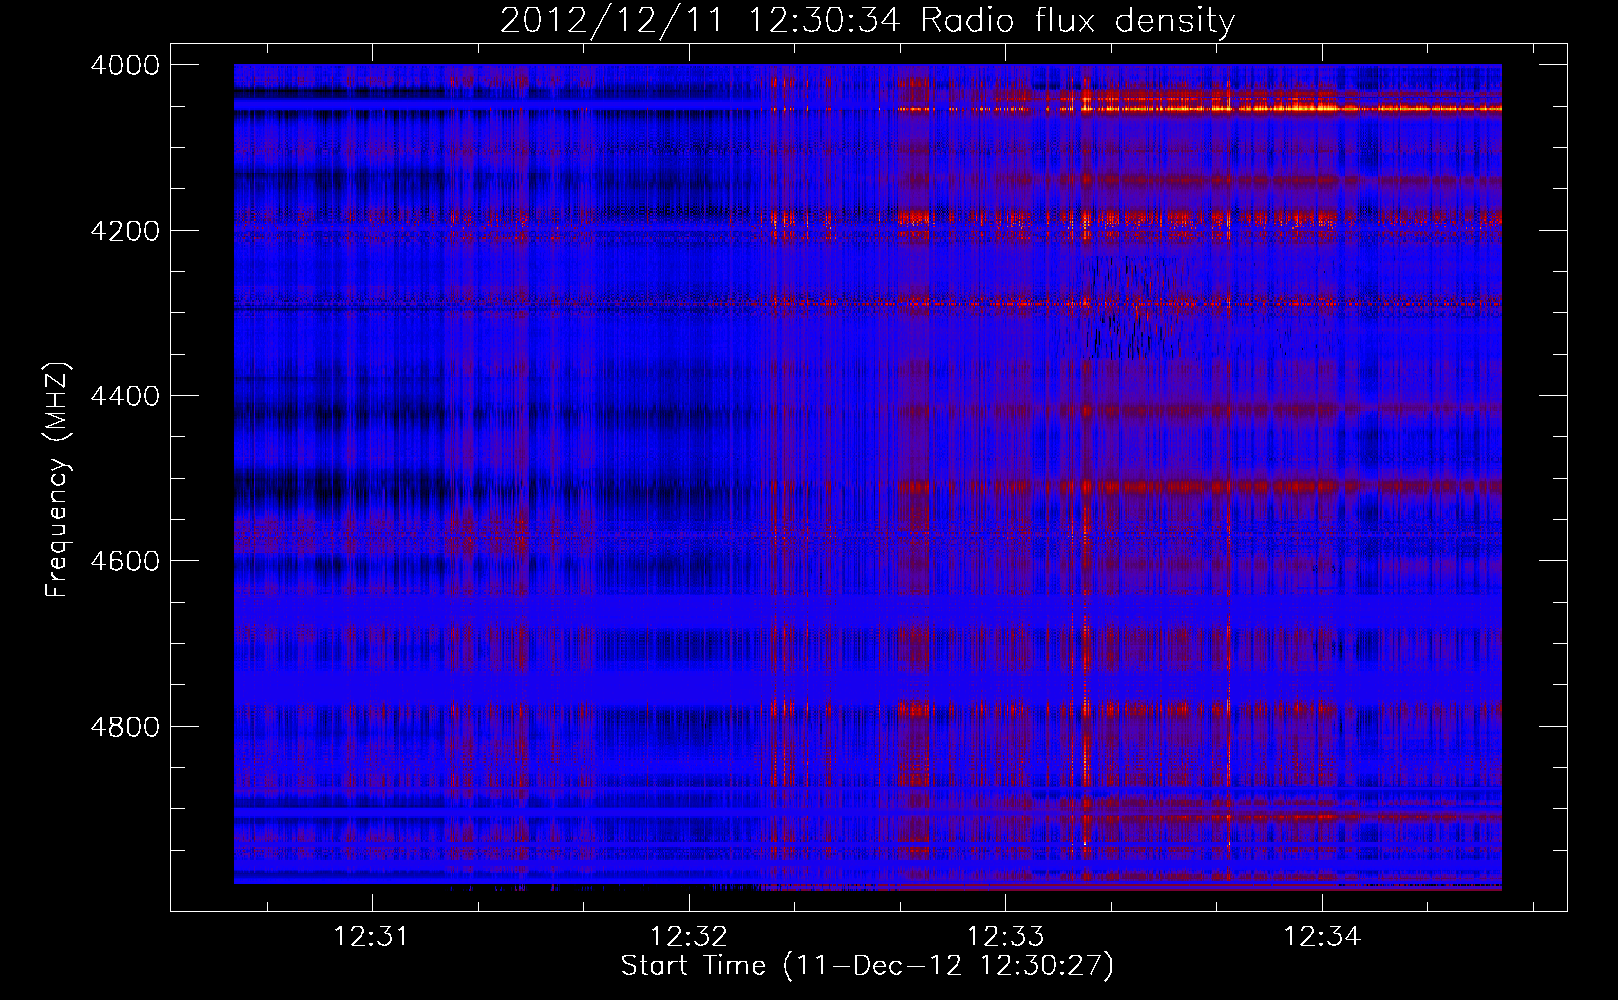The image size is (1618, 1000).
Task: Click the 12:34 time tick label
Action: pyautogui.click(x=1322, y=937)
